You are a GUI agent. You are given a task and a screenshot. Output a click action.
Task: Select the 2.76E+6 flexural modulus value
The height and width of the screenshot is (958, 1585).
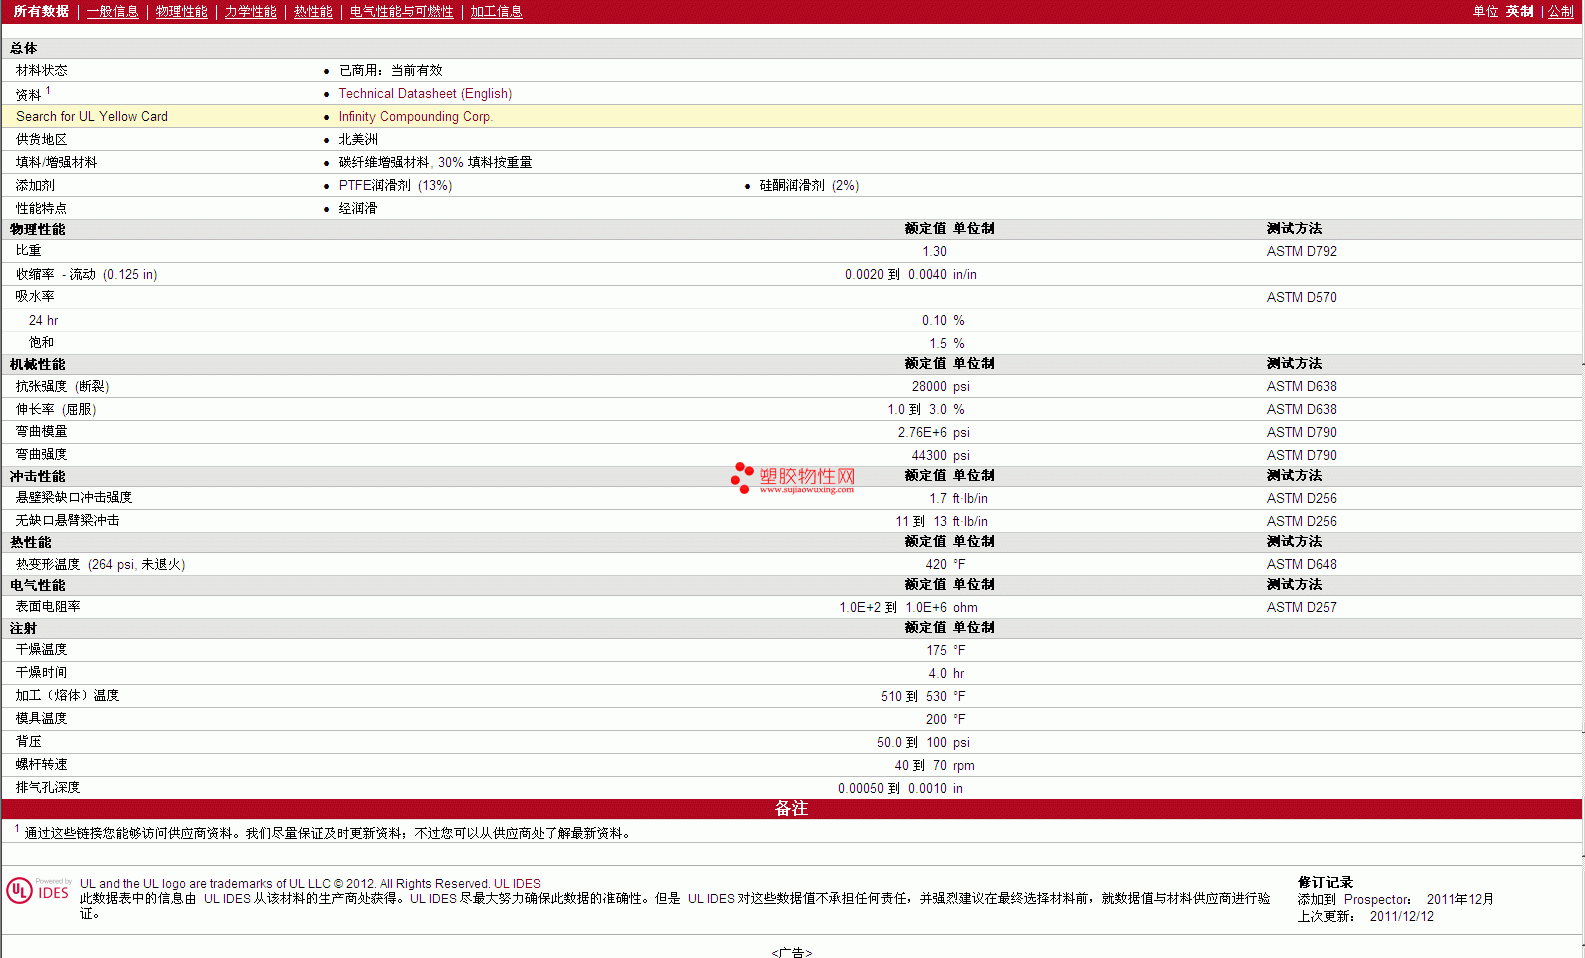coord(922,432)
